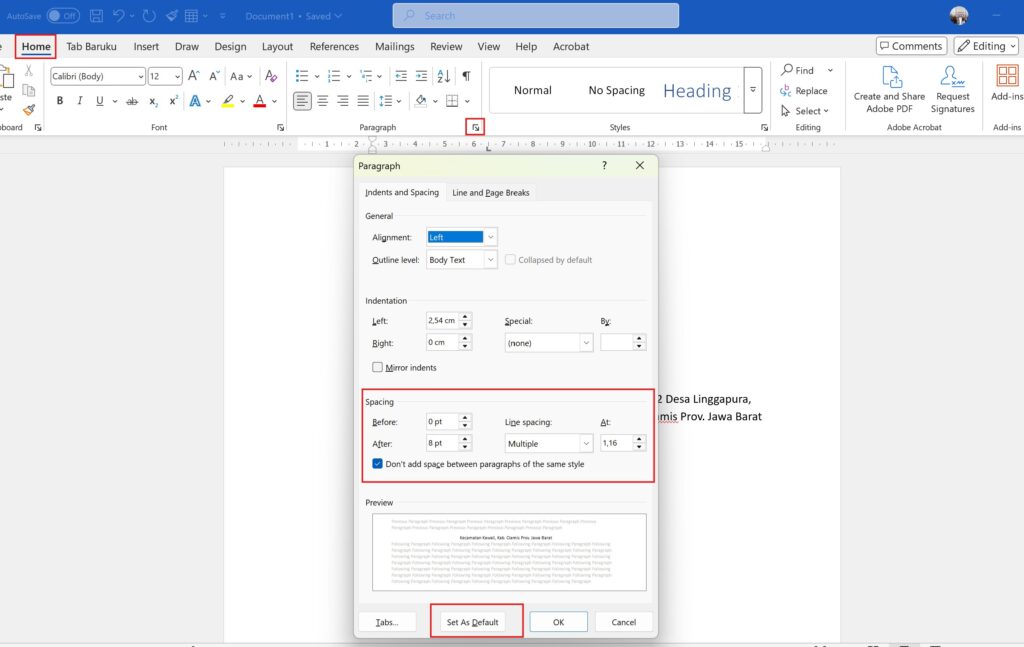Align text right in the ribbon
The width and height of the screenshot is (1024, 647).
click(342, 101)
